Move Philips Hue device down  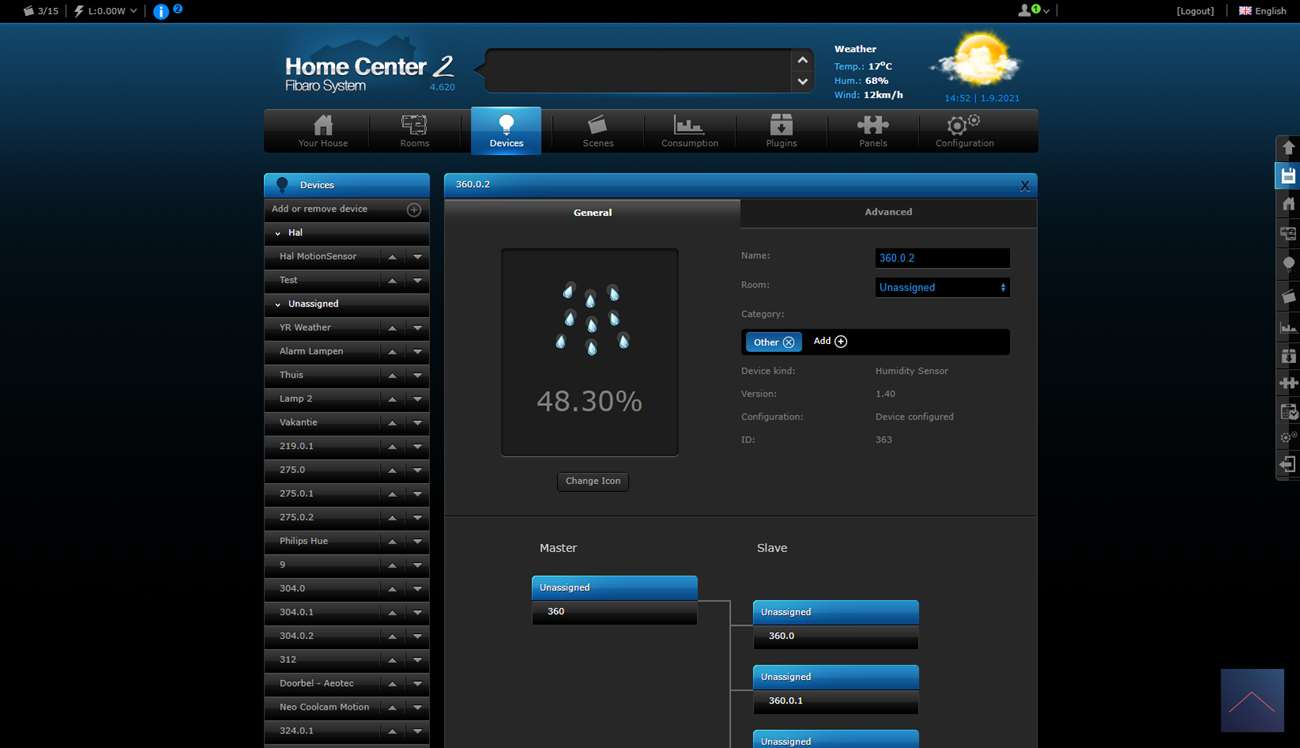click(417, 541)
